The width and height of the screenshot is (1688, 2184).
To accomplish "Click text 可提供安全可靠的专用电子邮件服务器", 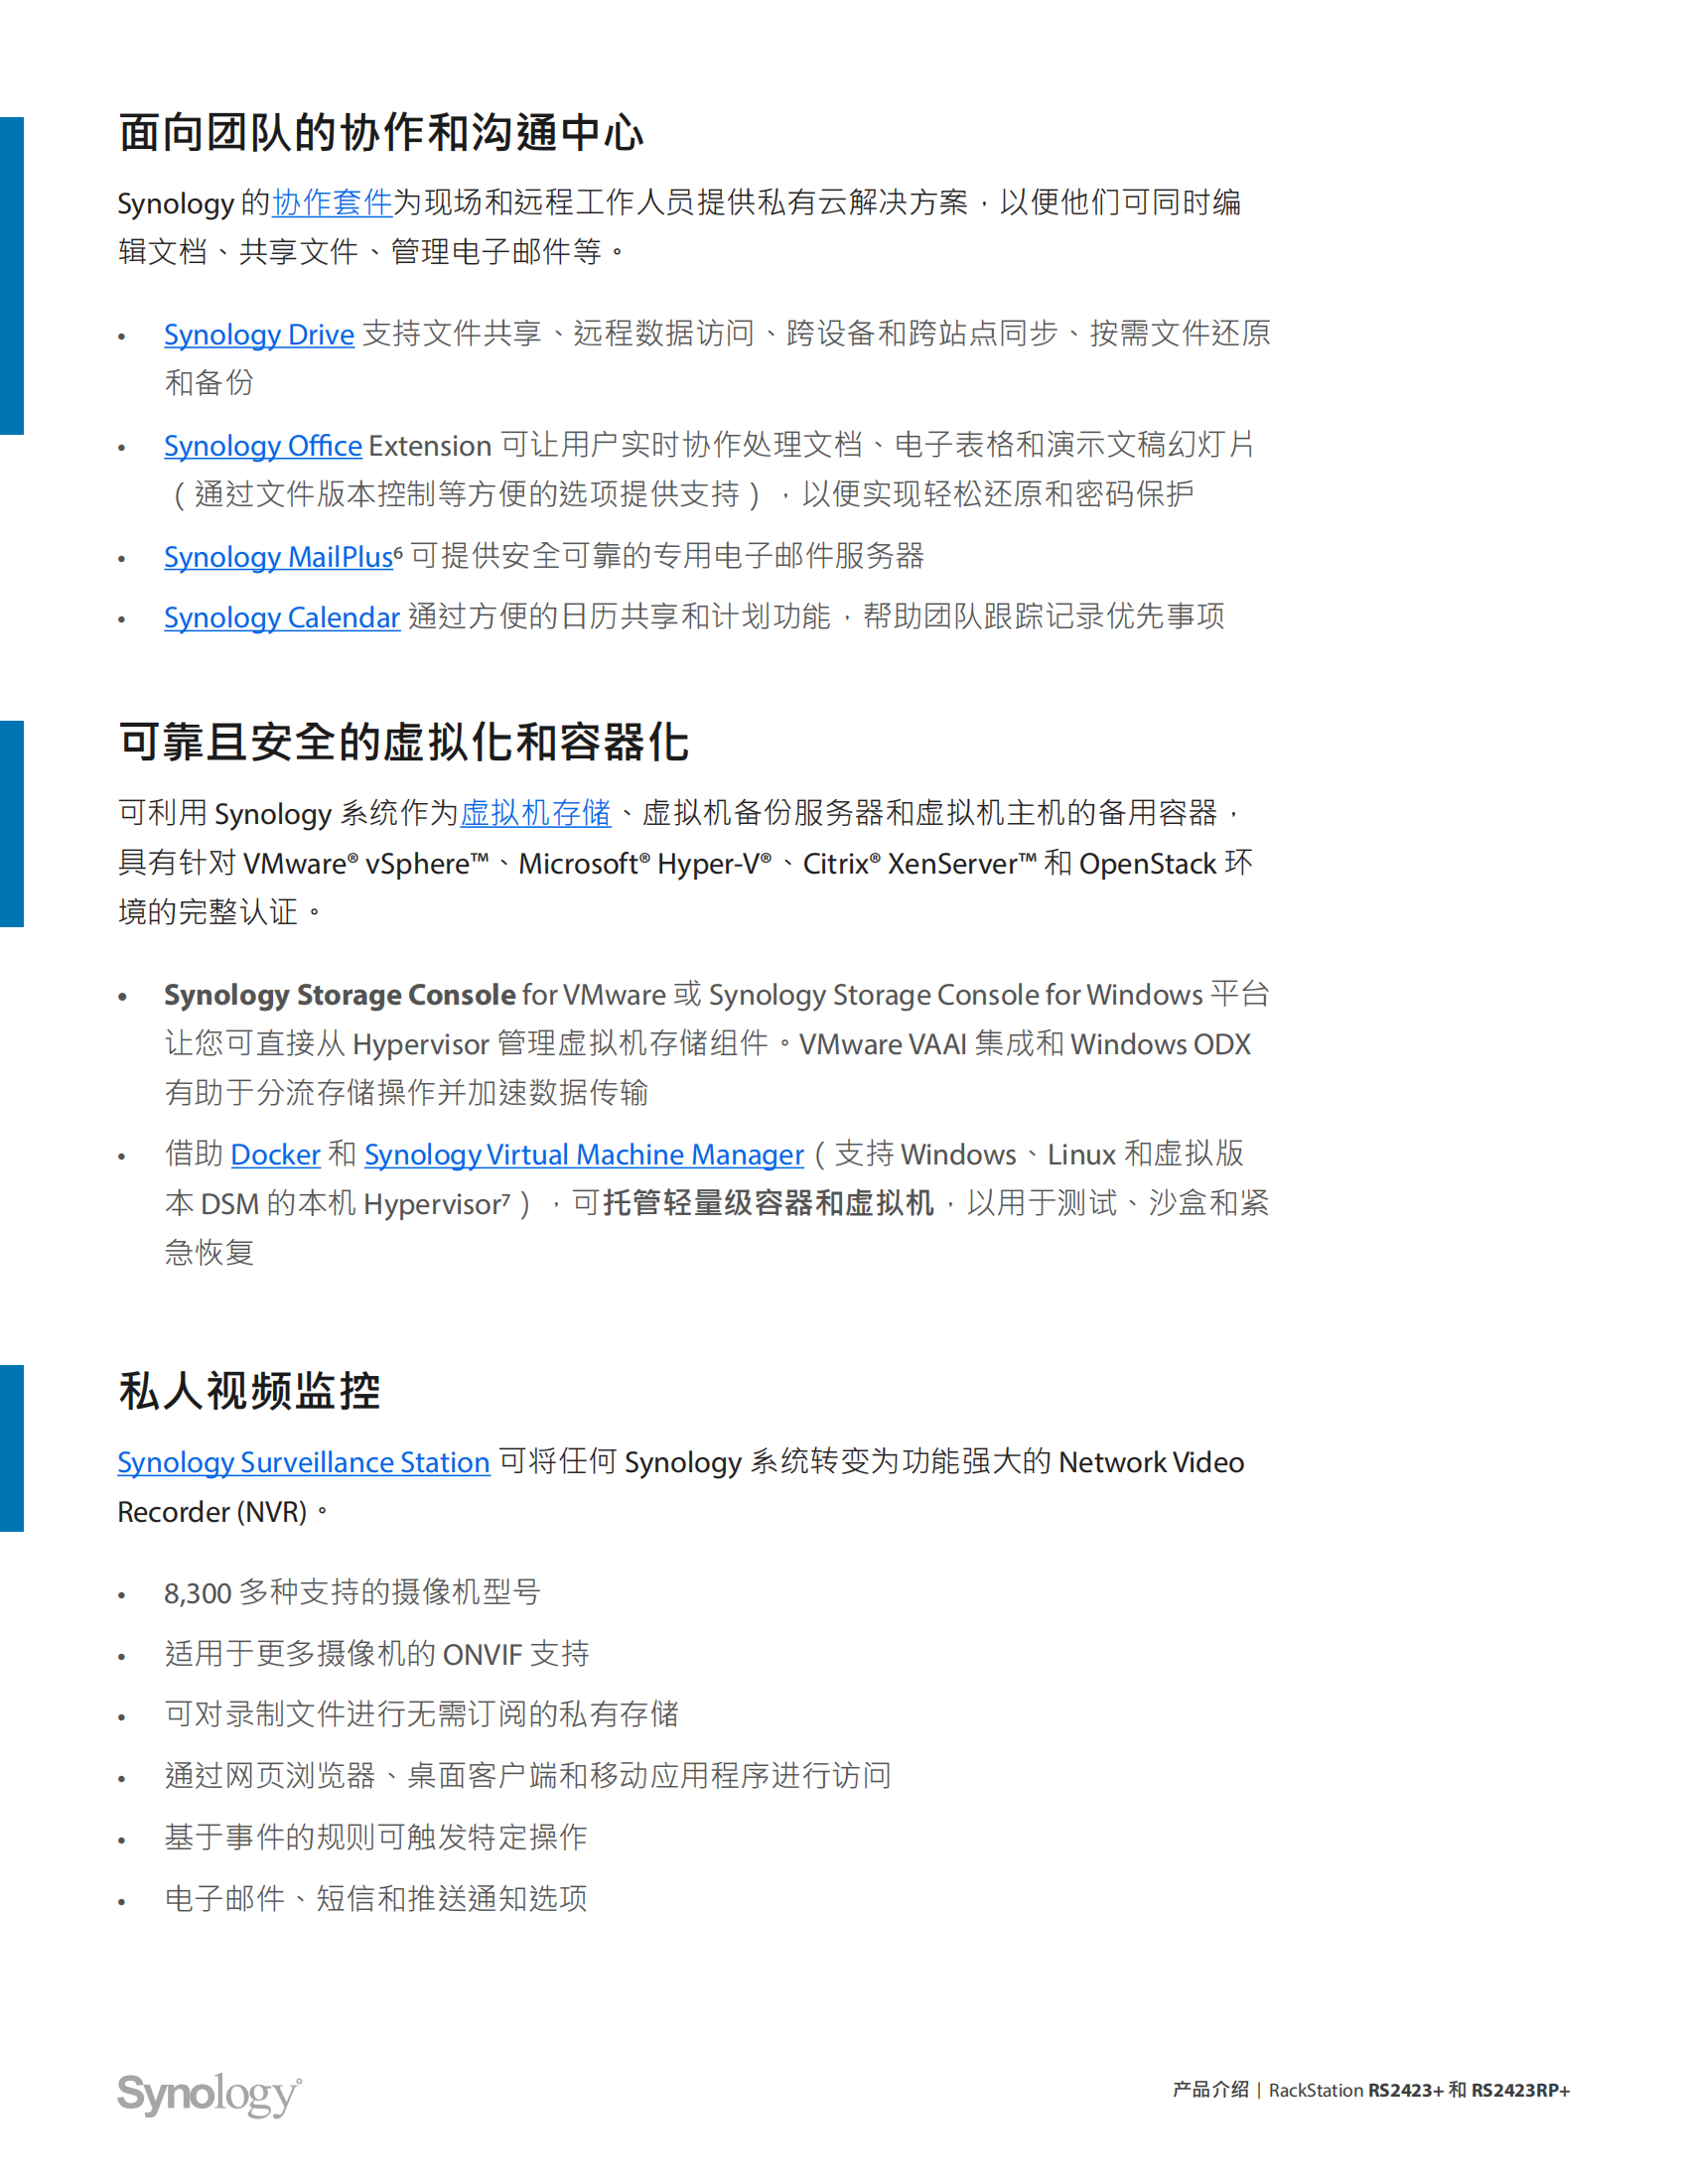I will tap(667, 557).
